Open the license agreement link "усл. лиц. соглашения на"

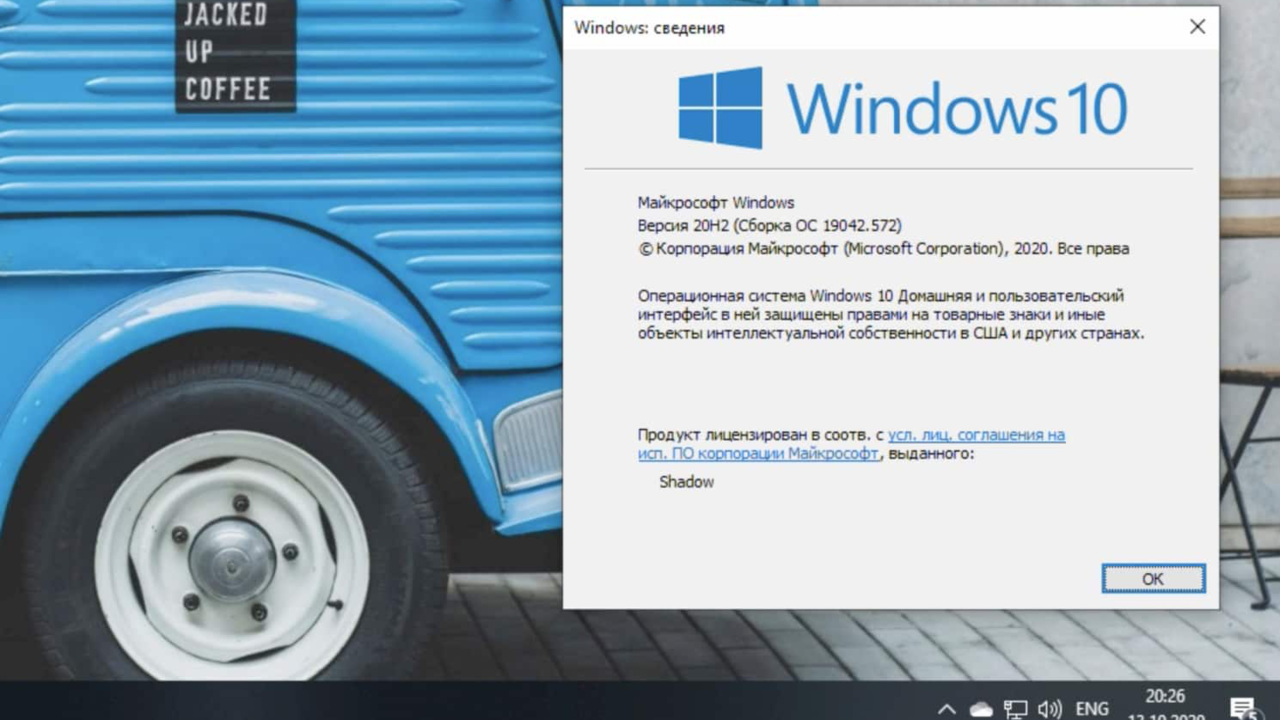976,435
